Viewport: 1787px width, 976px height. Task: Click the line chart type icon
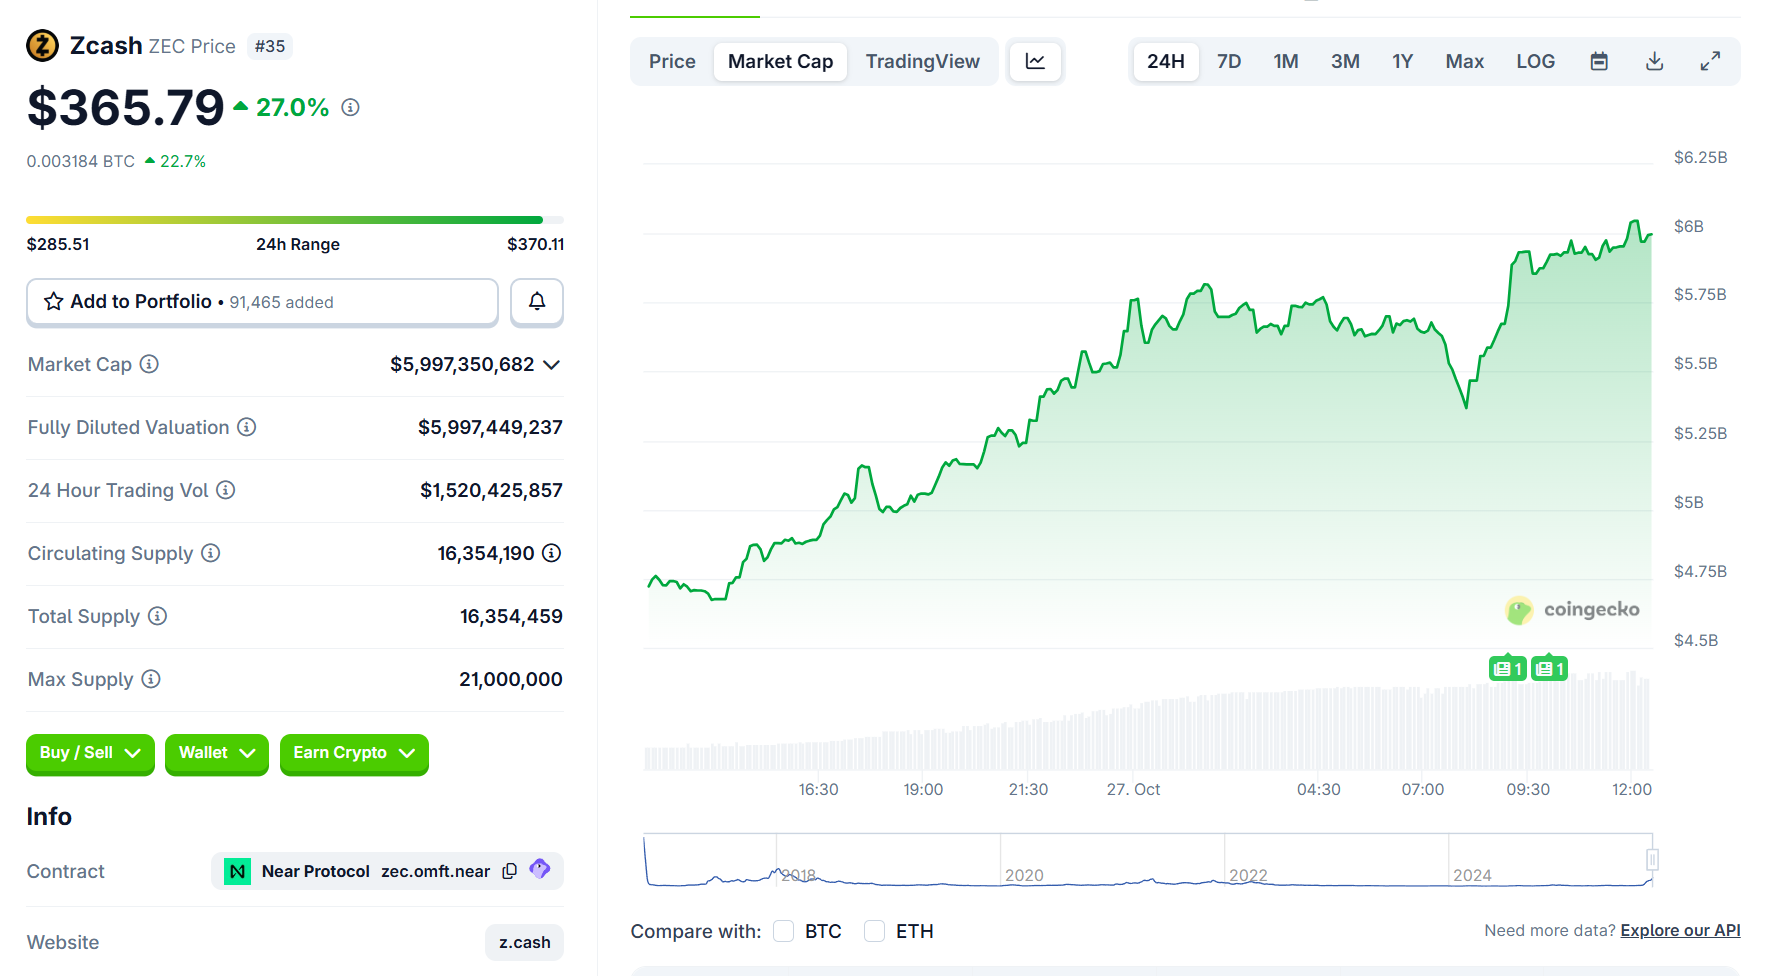[1035, 62]
